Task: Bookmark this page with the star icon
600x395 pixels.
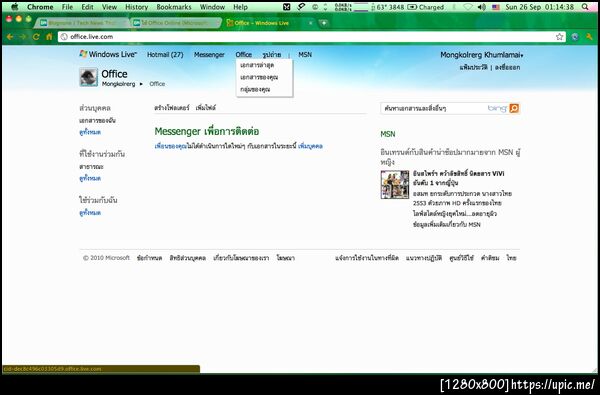Action: click(x=559, y=37)
